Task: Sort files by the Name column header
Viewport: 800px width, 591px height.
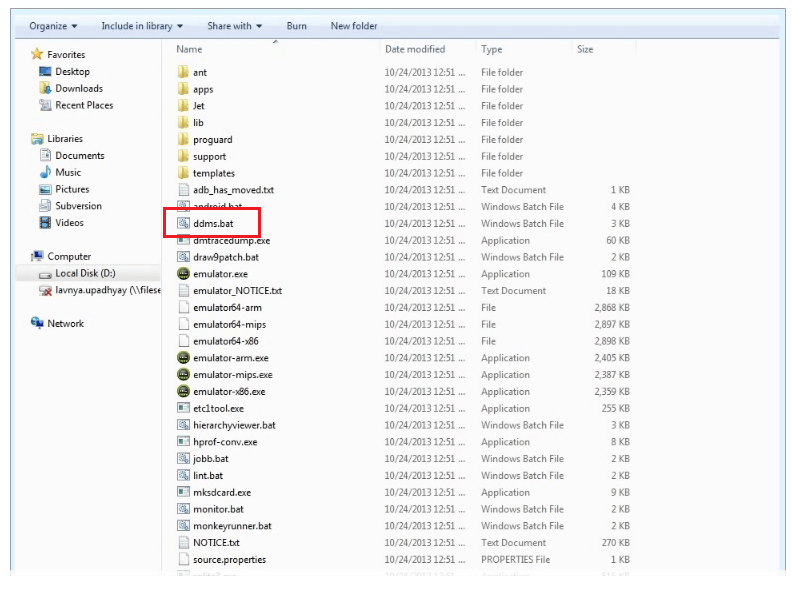Action: tap(189, 49)
